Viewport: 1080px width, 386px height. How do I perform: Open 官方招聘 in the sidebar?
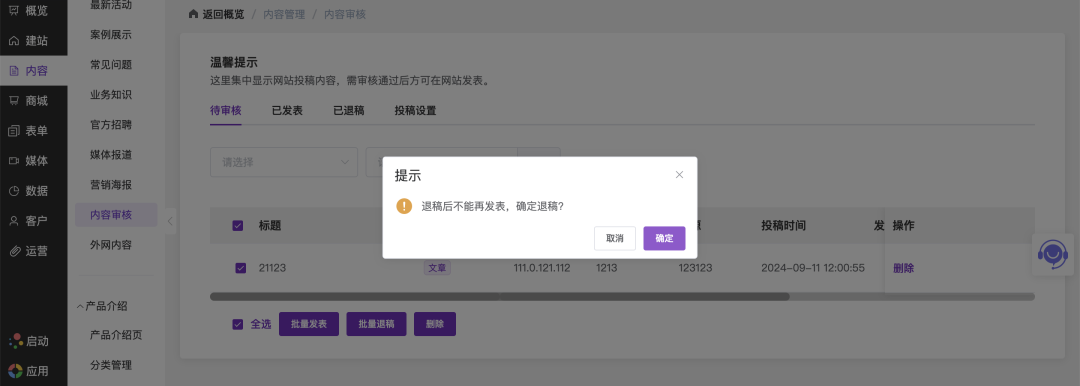click(x=111, y=125)
